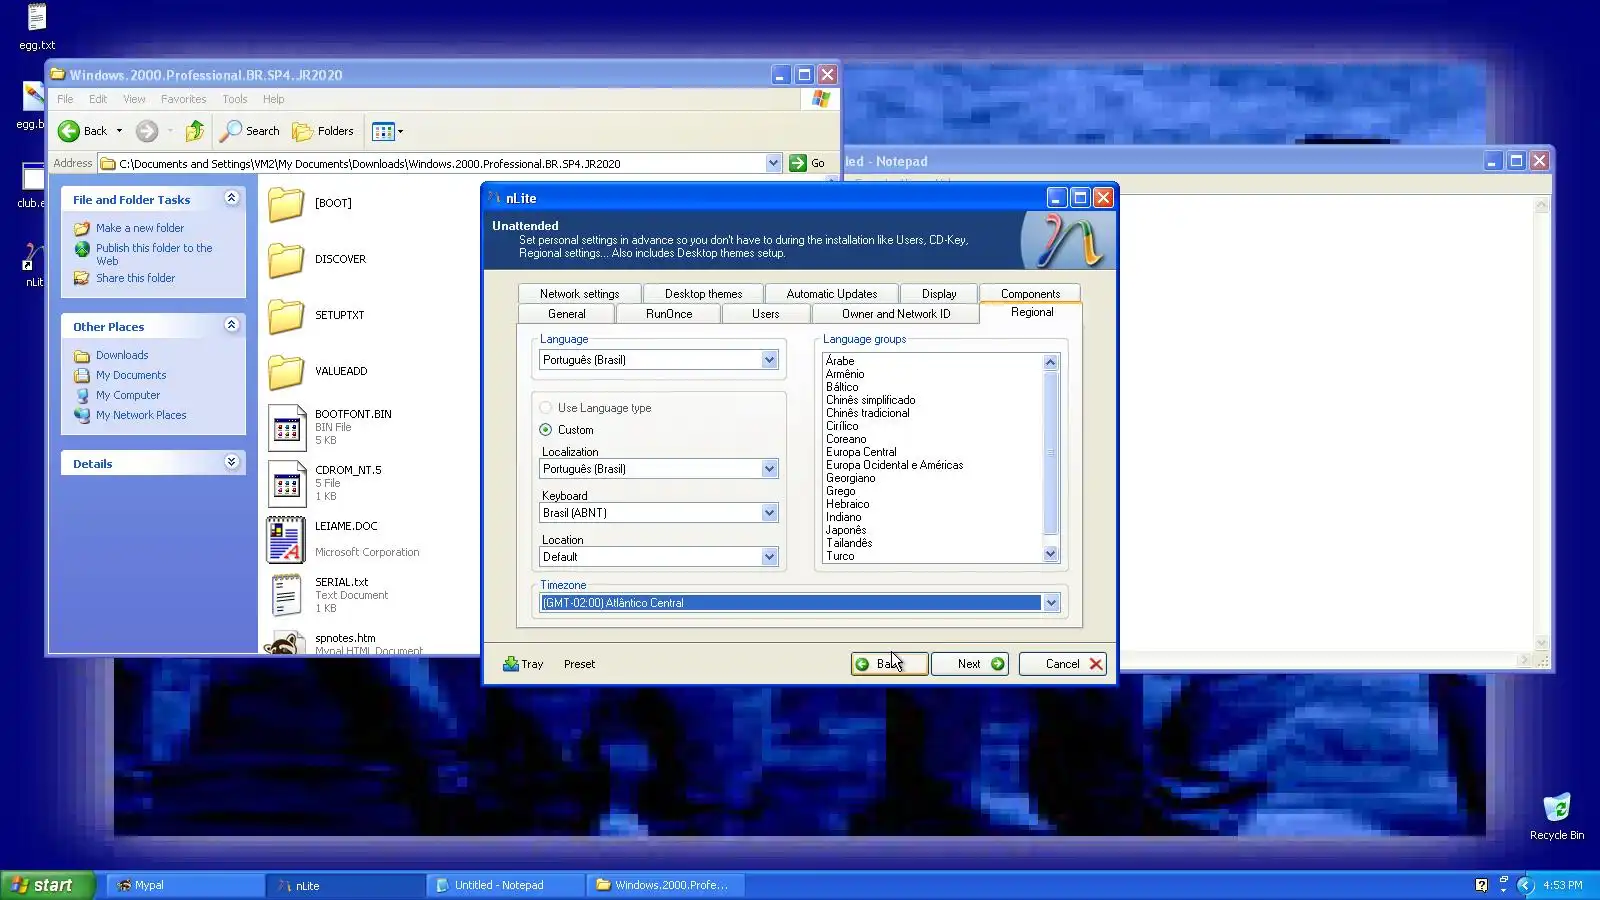Click Share this folder link
The width and height of the screenshot is (1600, 900).
coord(135,278)
